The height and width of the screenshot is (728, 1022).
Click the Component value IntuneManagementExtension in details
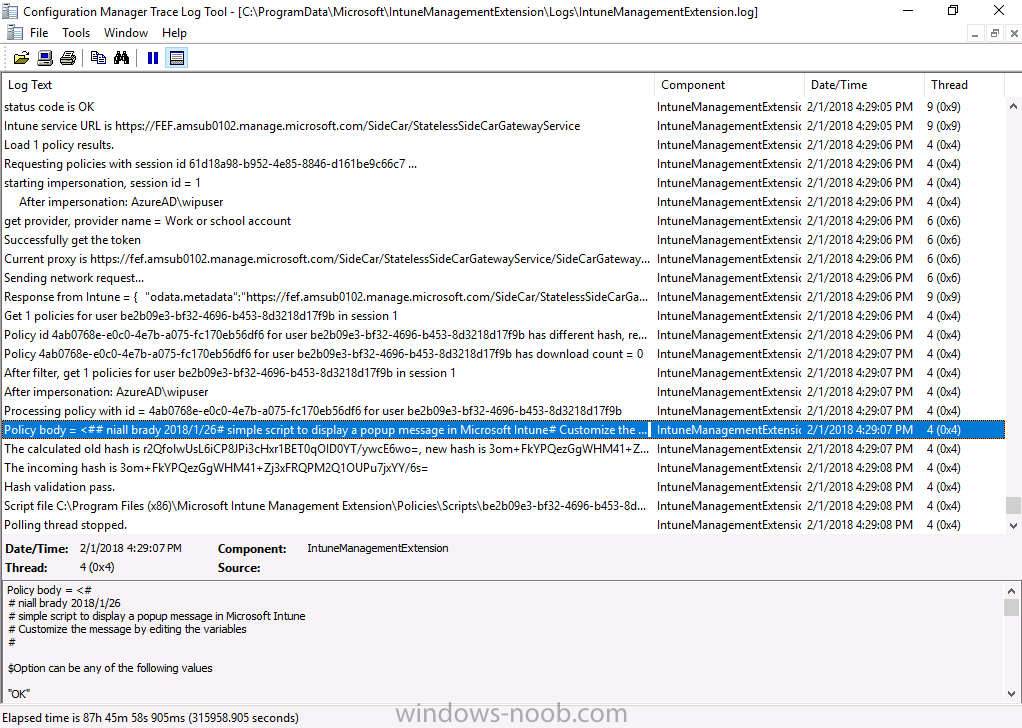[x=377, y=549]
